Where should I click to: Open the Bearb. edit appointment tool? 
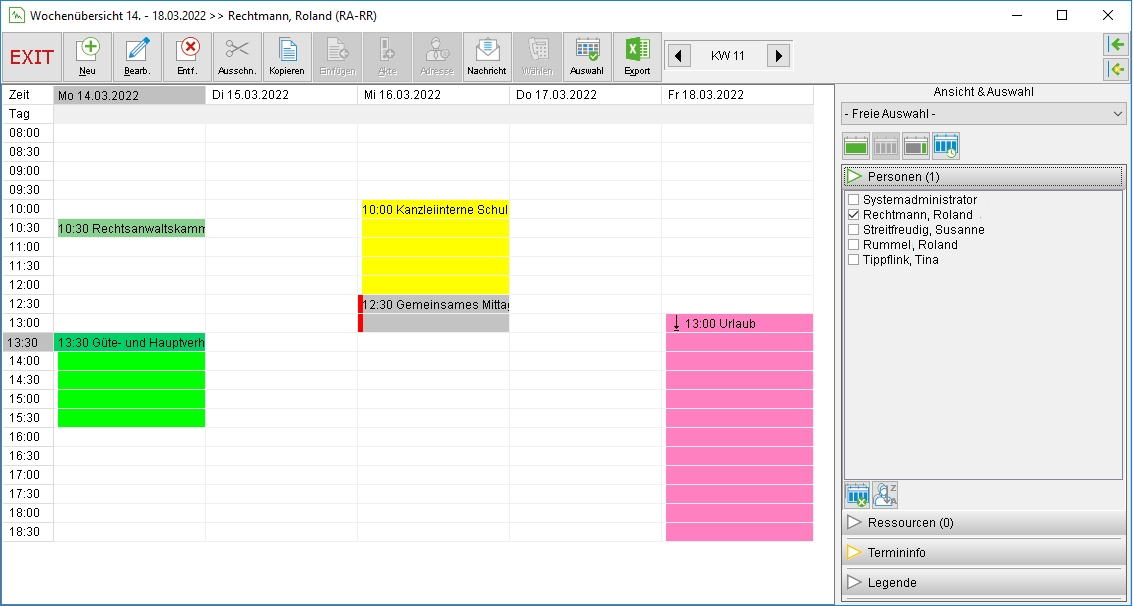[x=137, y=56]
